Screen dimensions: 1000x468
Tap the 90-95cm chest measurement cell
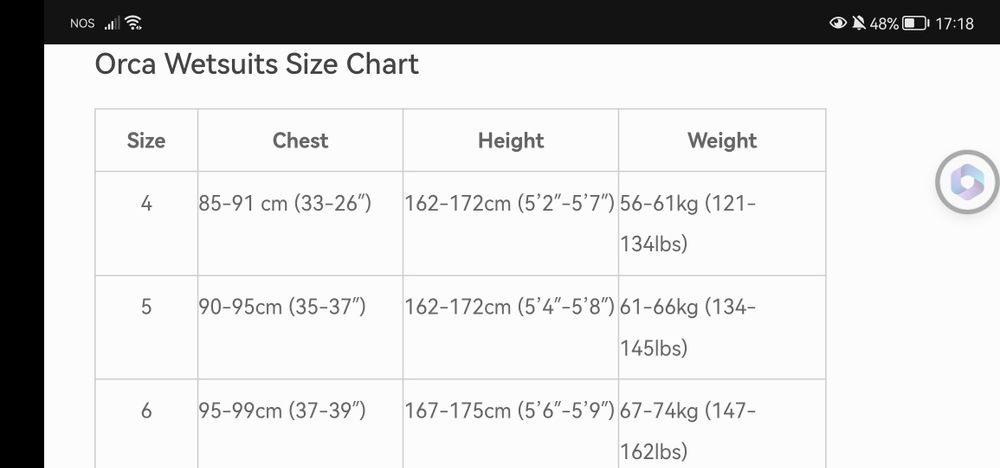point(282,307)
